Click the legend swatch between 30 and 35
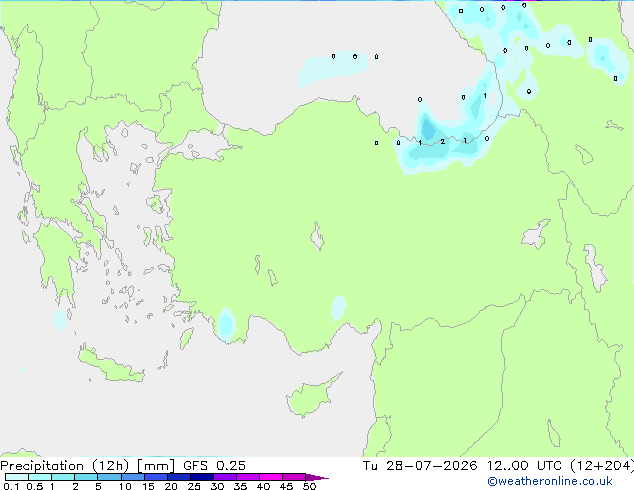The image size is (634, 490). 224,477
